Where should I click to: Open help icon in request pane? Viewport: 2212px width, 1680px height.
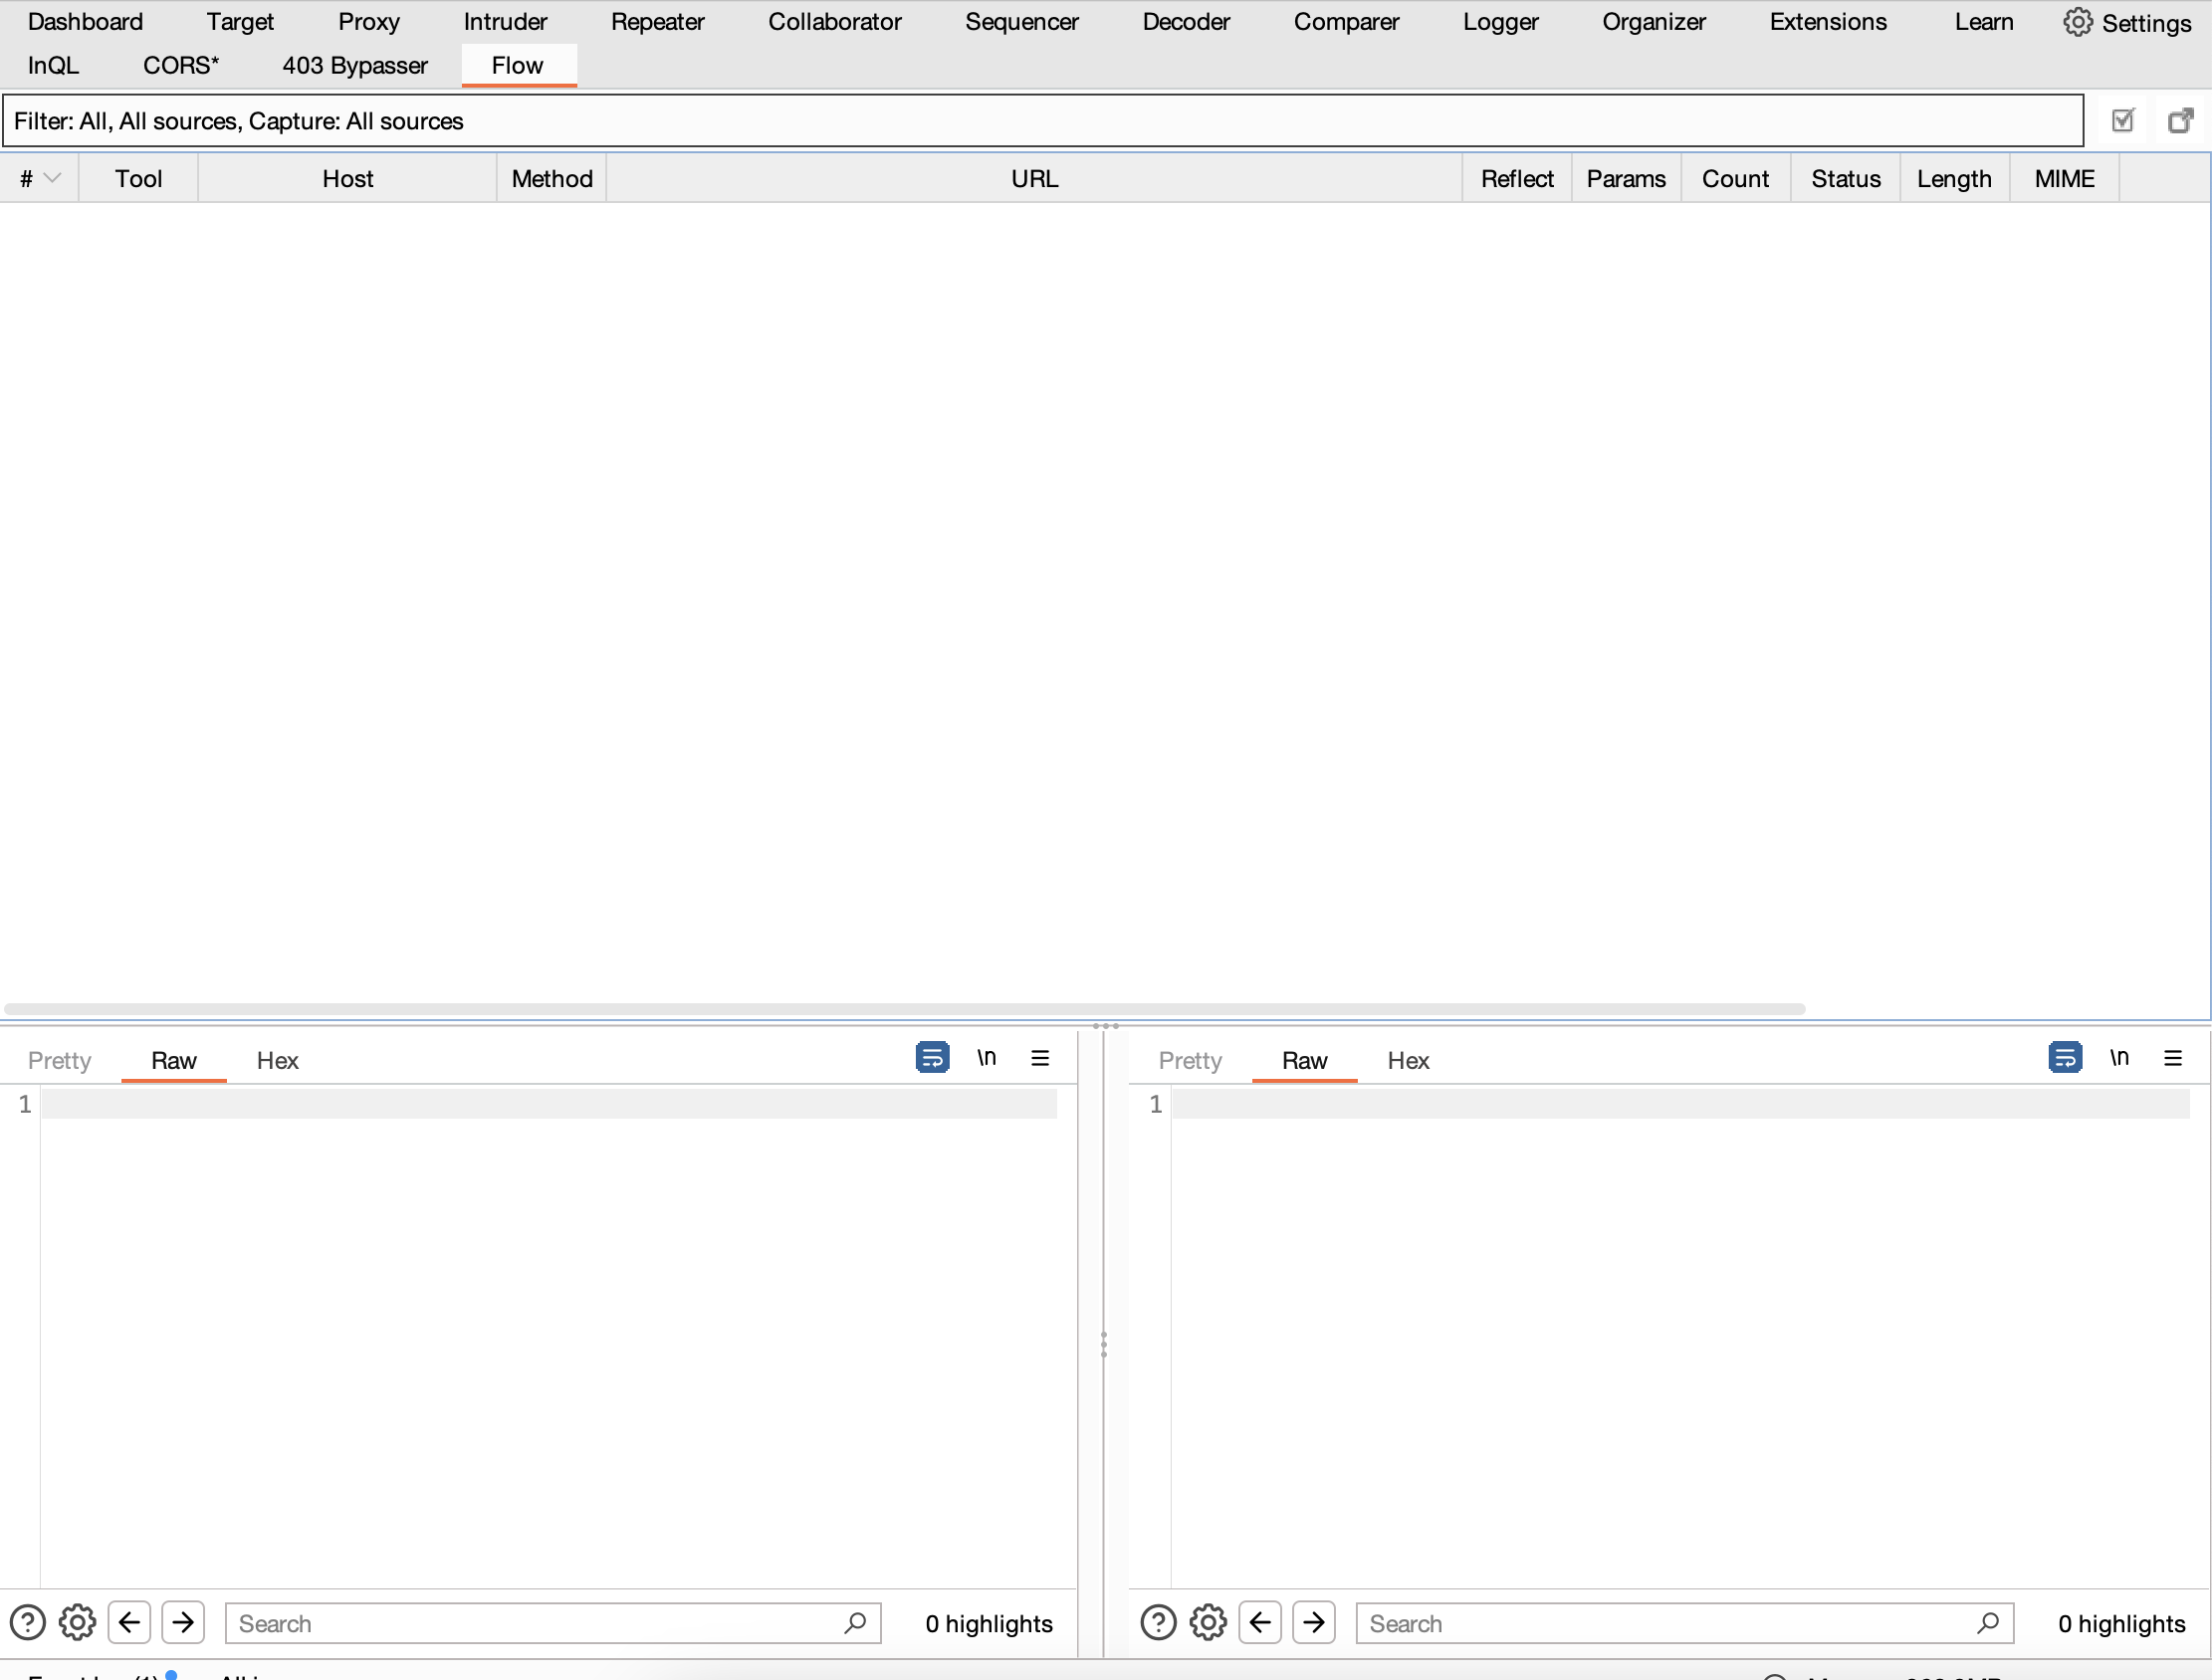coord(28,1622)
